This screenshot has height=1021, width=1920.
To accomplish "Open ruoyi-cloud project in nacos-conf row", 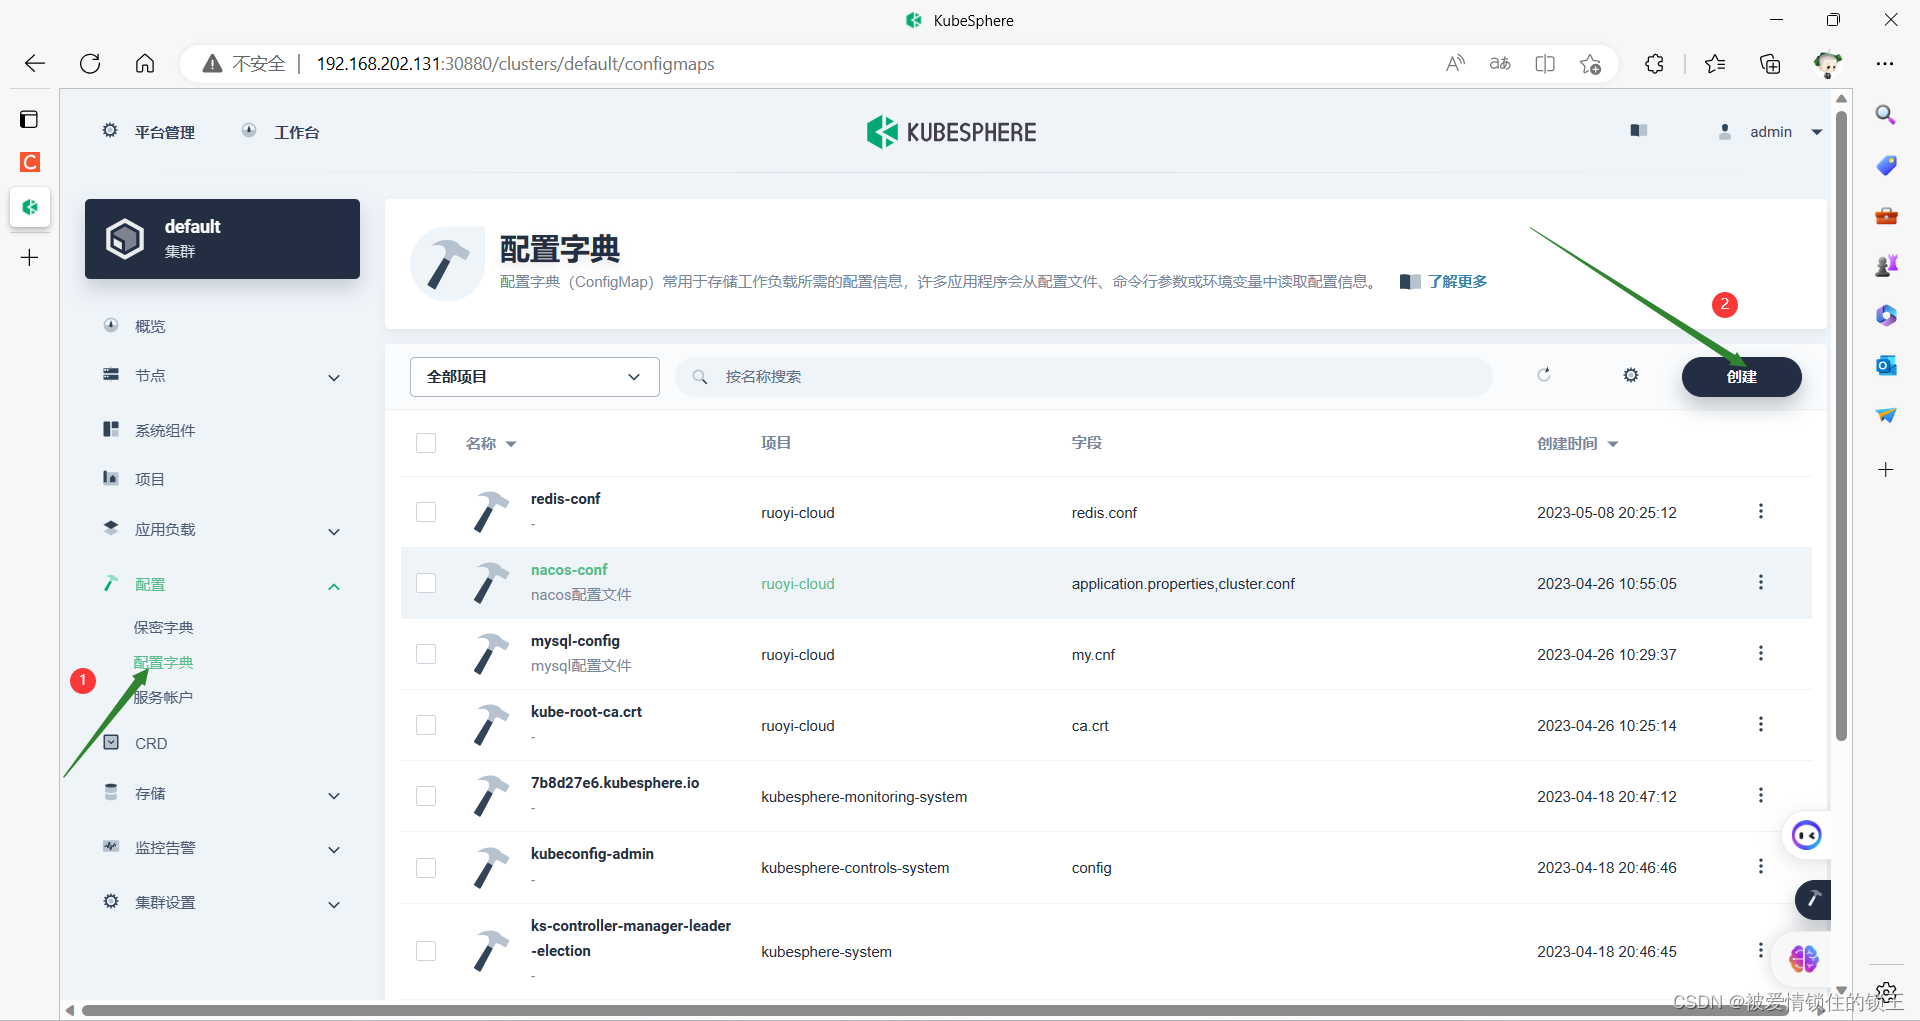I will (797, 584).
